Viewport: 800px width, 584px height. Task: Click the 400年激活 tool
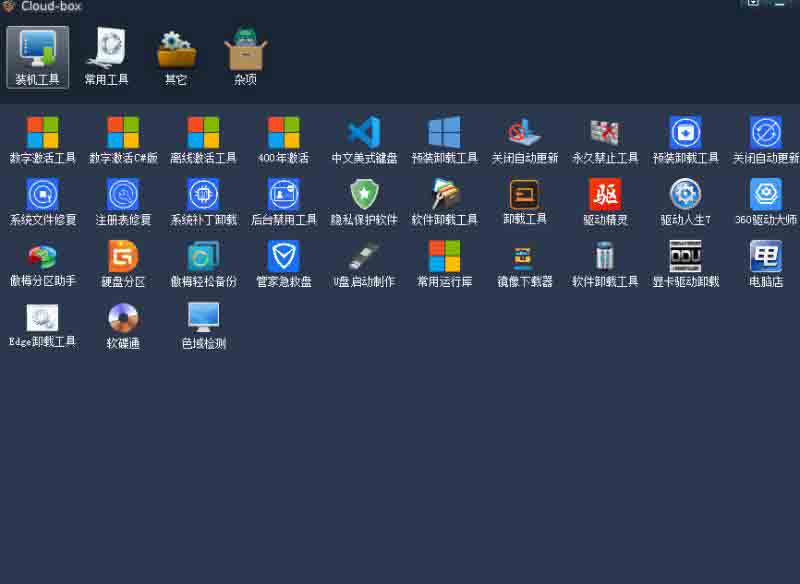[x=284, y=139]
